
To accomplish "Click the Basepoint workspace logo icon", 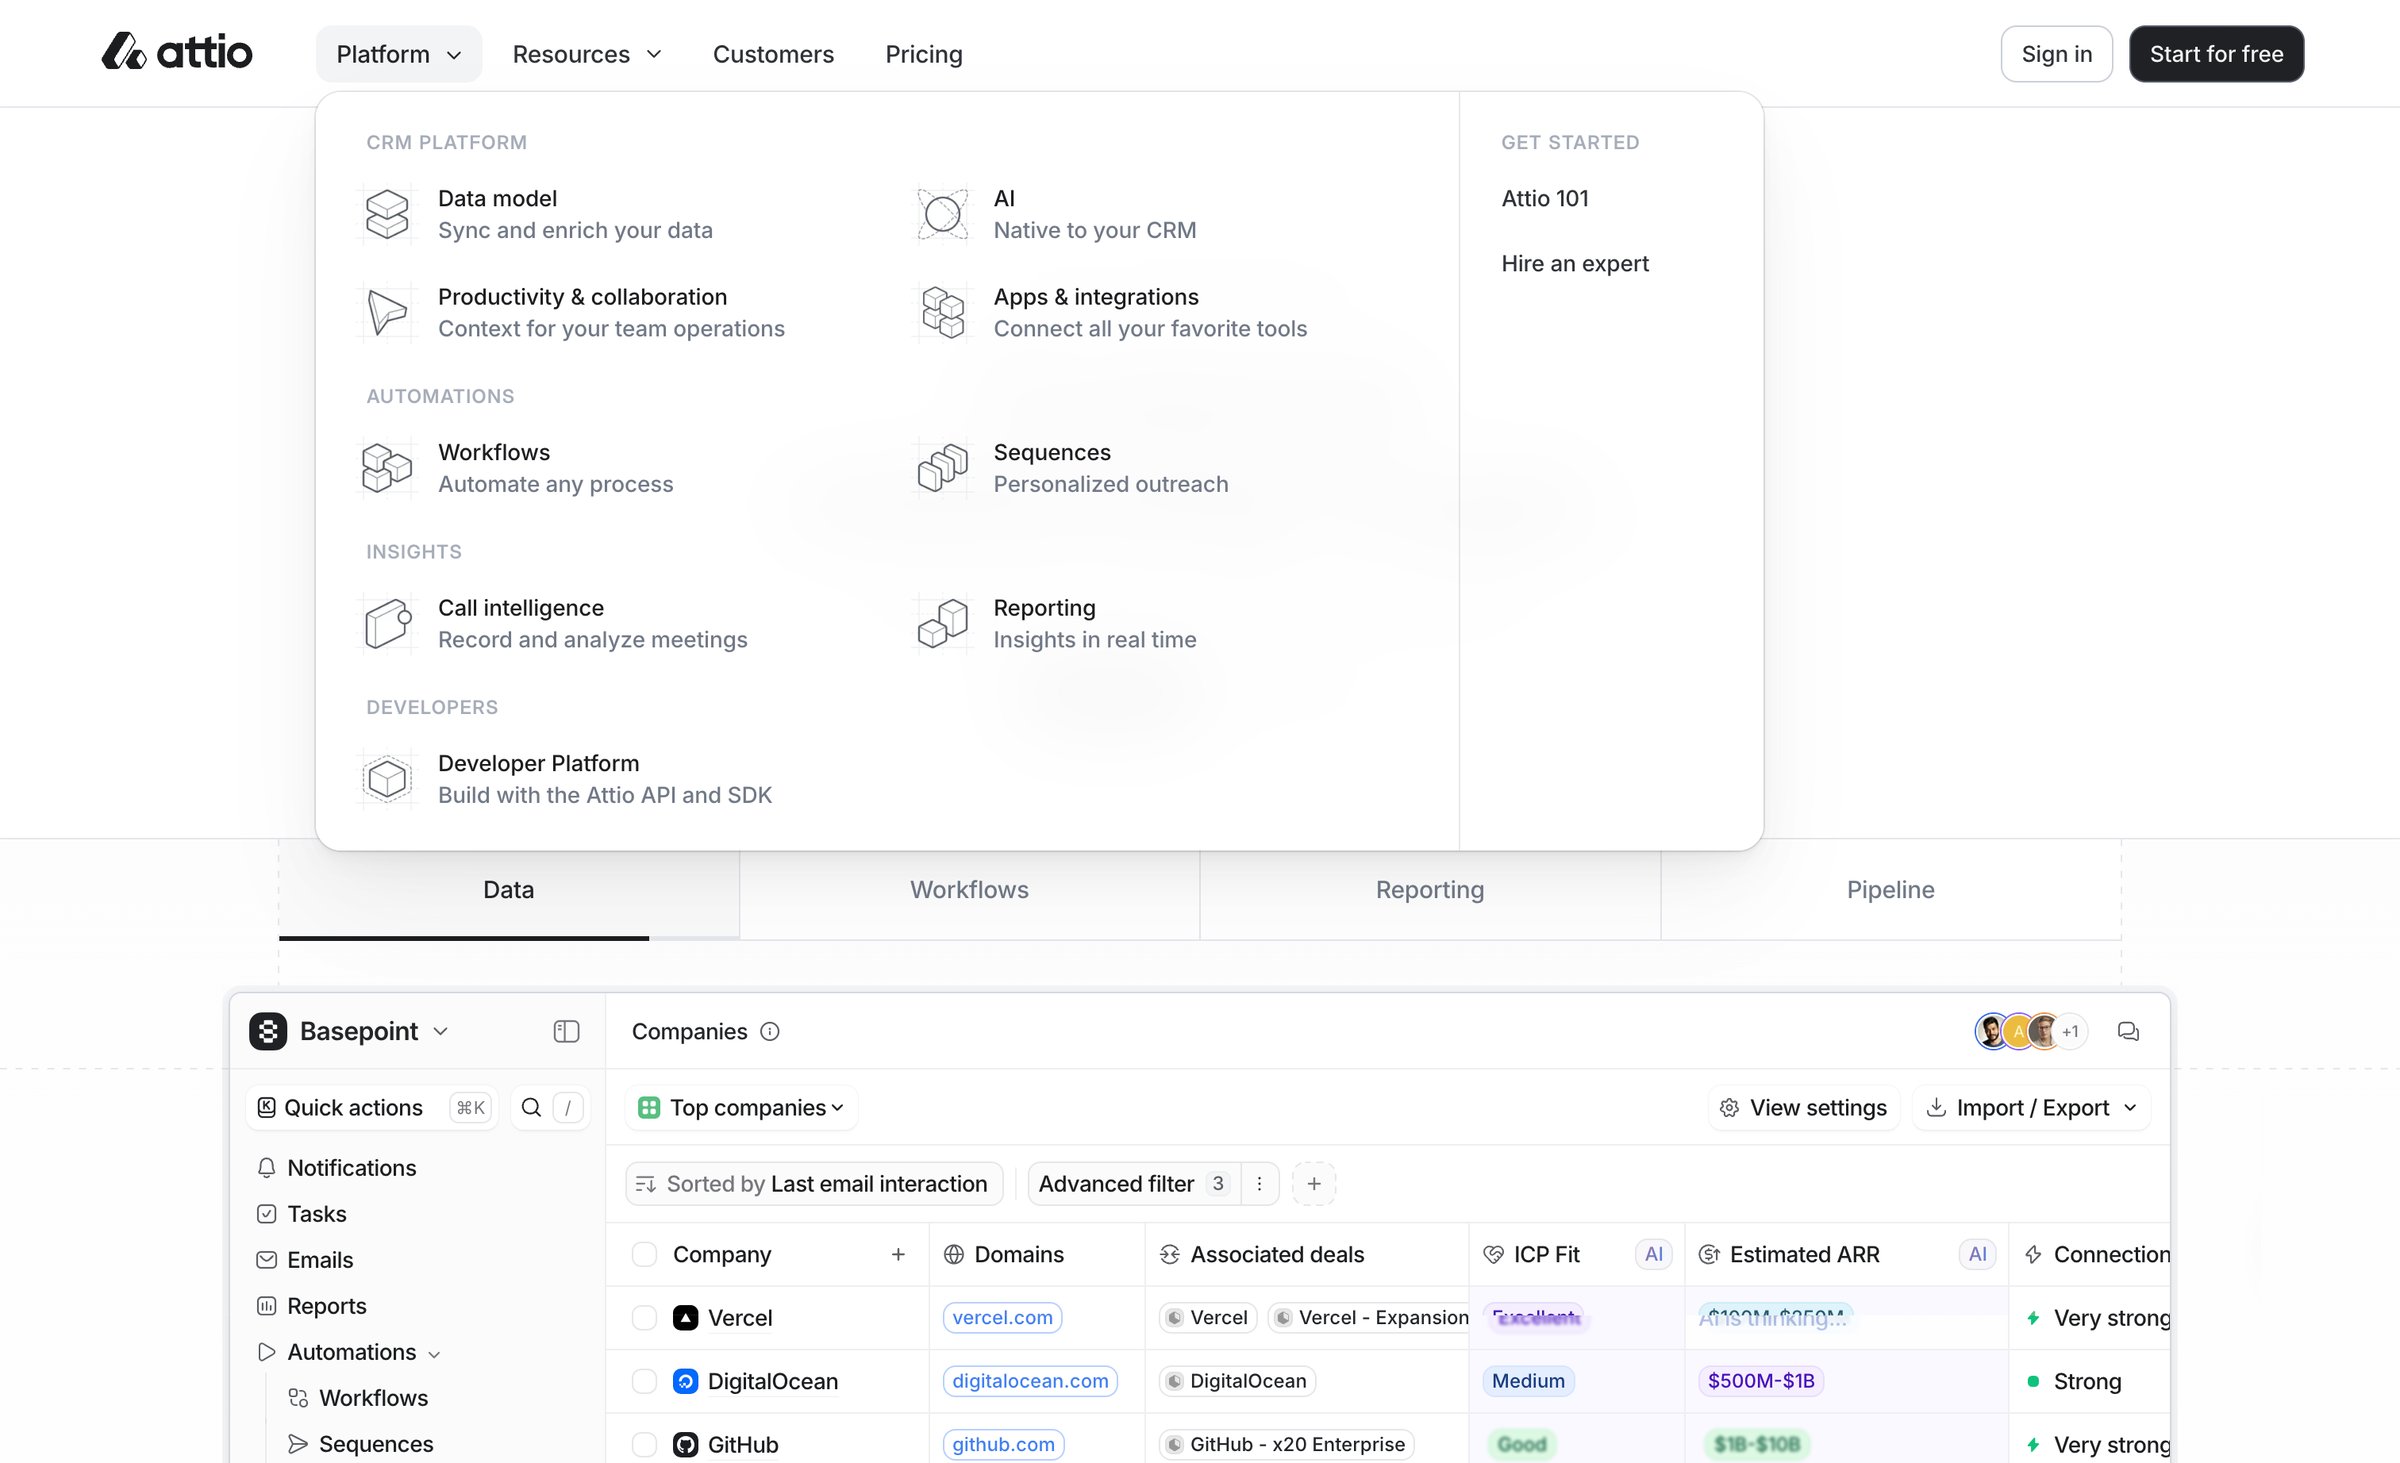I will (x=268, y=1031).
